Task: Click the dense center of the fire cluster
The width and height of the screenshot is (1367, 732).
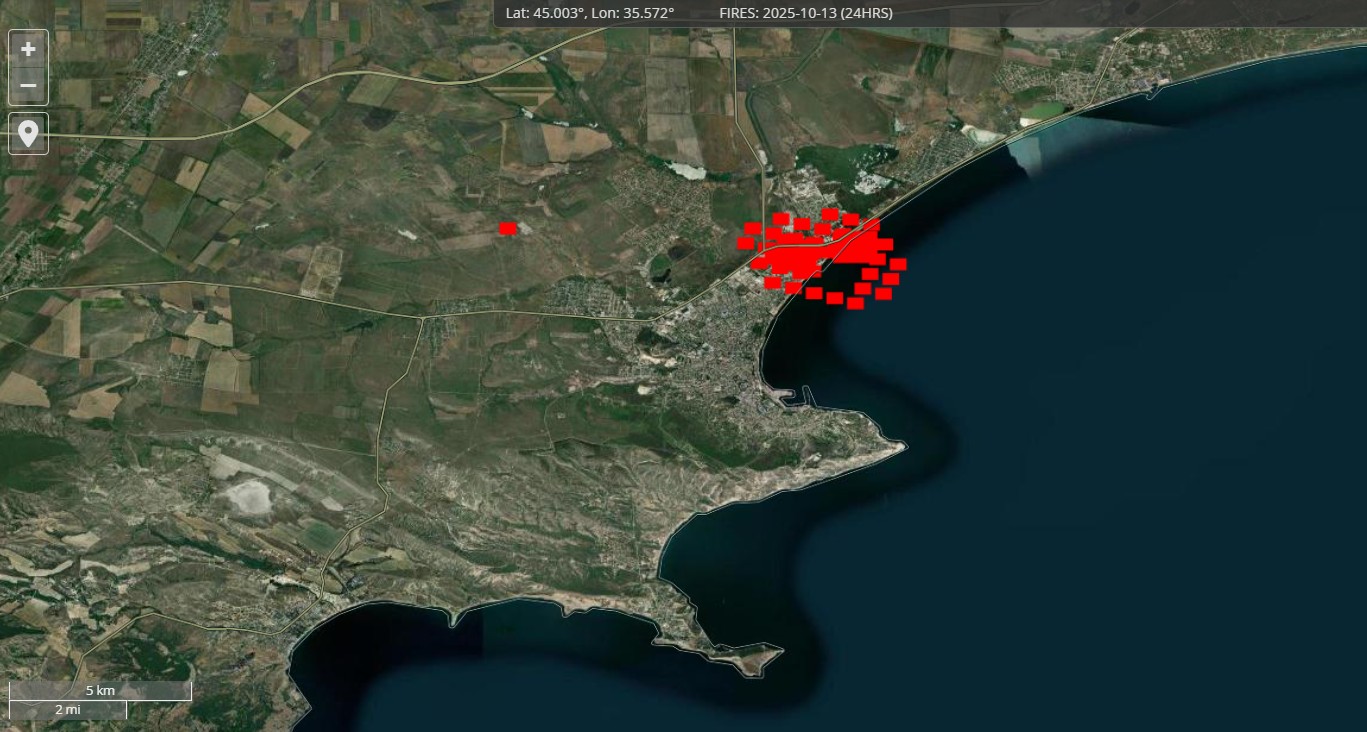Action: [800, 257]
